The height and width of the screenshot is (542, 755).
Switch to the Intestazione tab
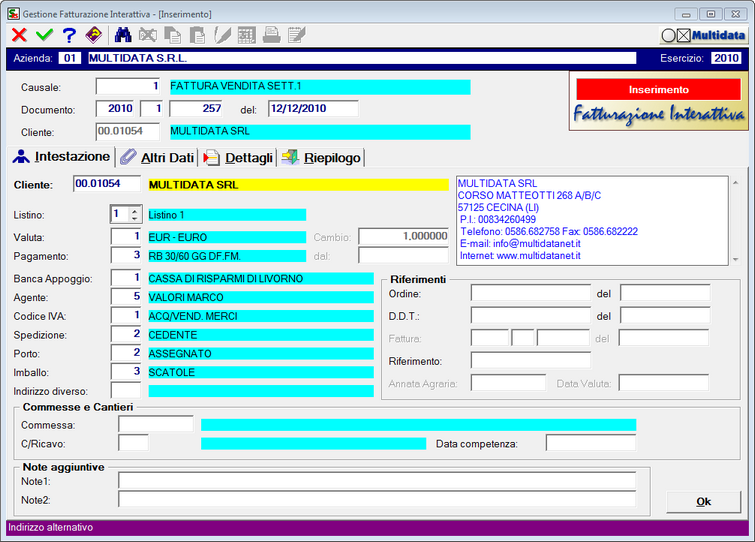62,157
